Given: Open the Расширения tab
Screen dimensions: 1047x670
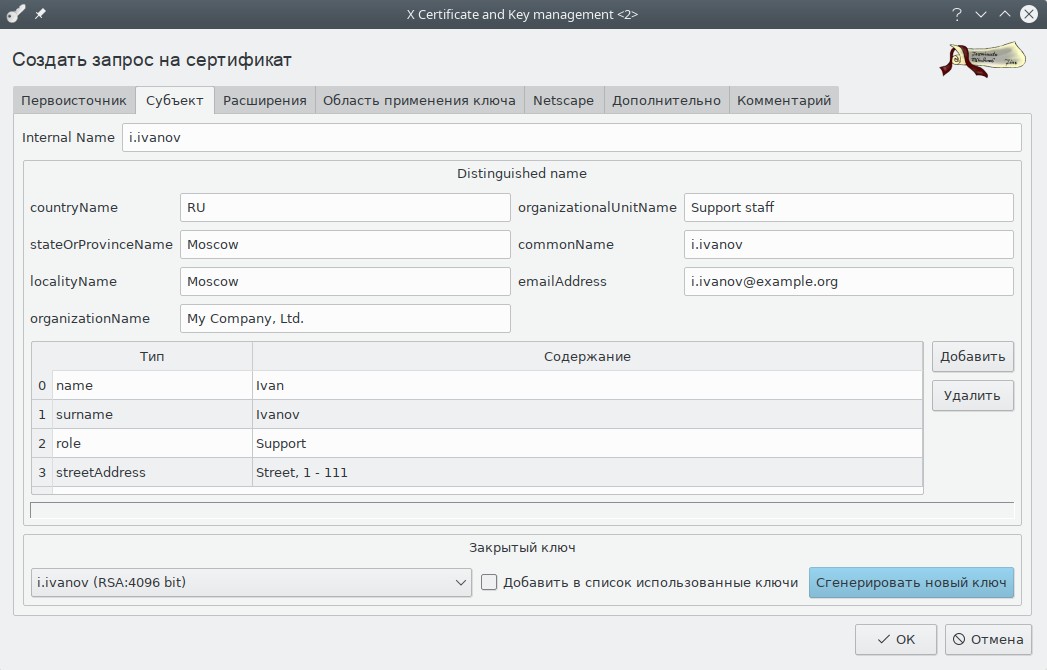Looking at the screenshot, I should point(264,101).
